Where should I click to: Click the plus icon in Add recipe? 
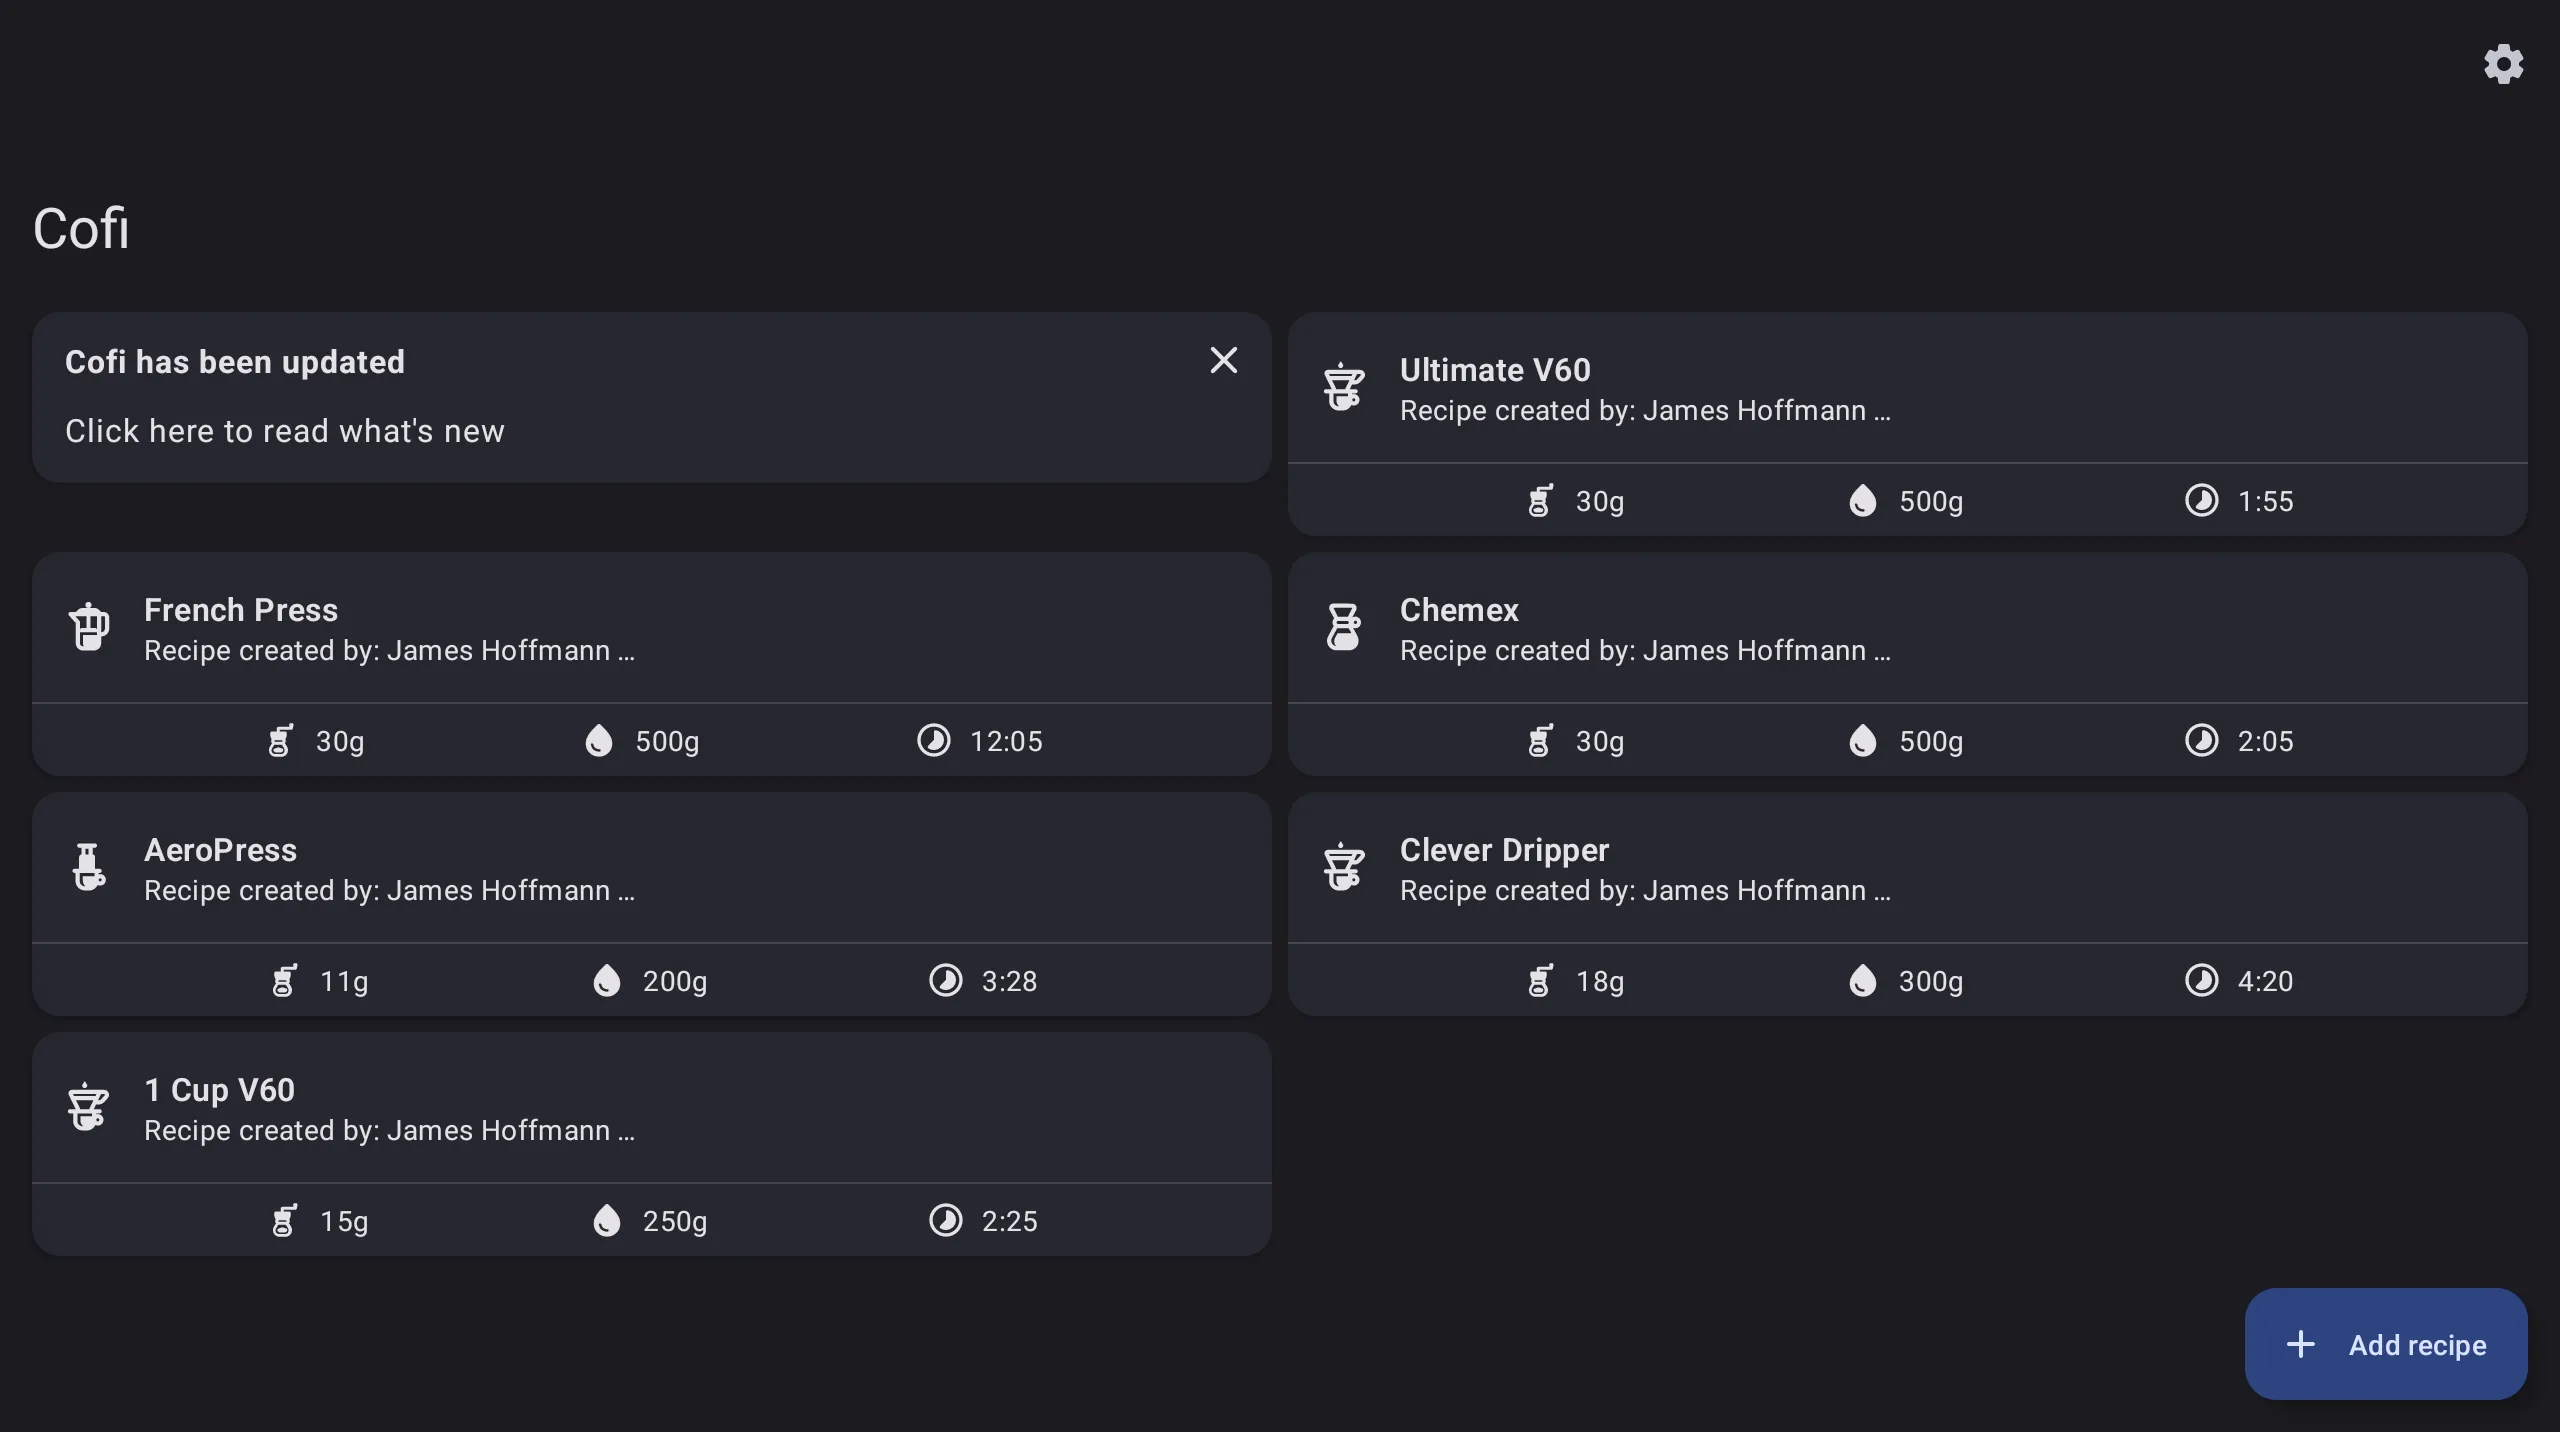click(x=2303, y=1343)
